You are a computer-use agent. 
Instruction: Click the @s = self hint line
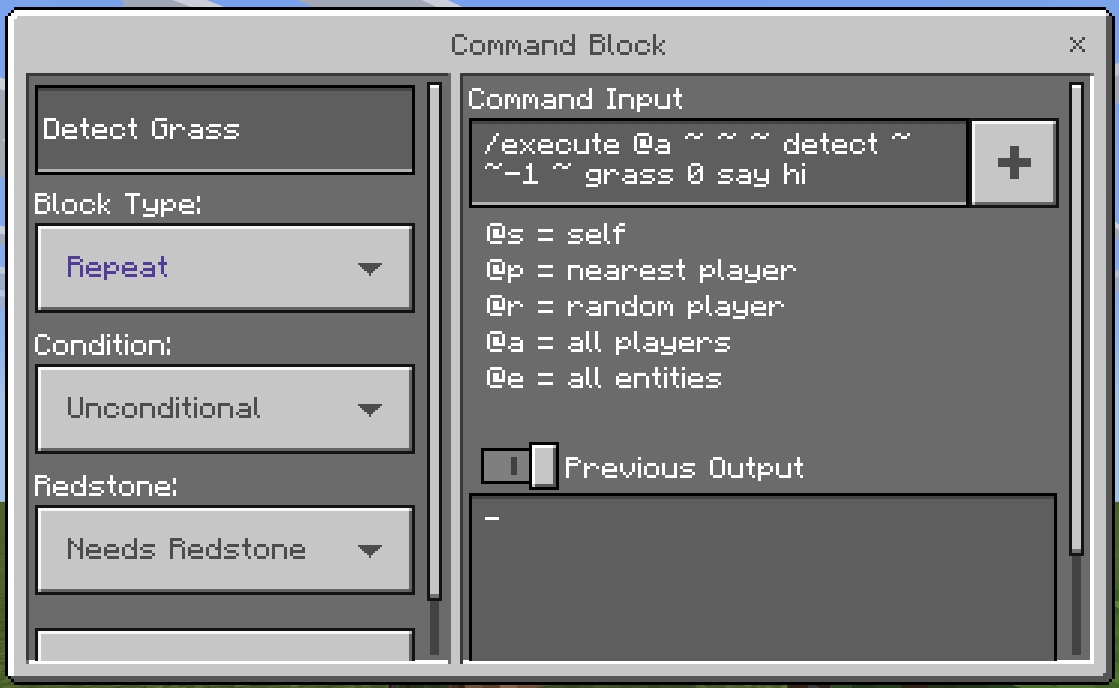coord(555,233)
